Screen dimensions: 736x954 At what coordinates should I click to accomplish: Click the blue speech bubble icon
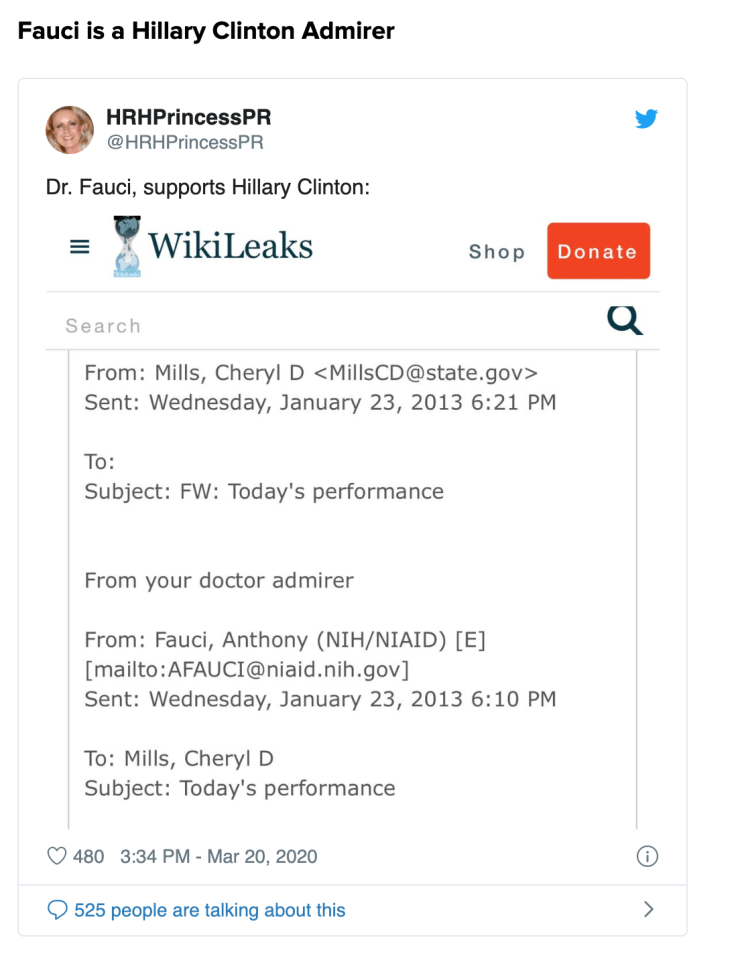click(58, 910)
